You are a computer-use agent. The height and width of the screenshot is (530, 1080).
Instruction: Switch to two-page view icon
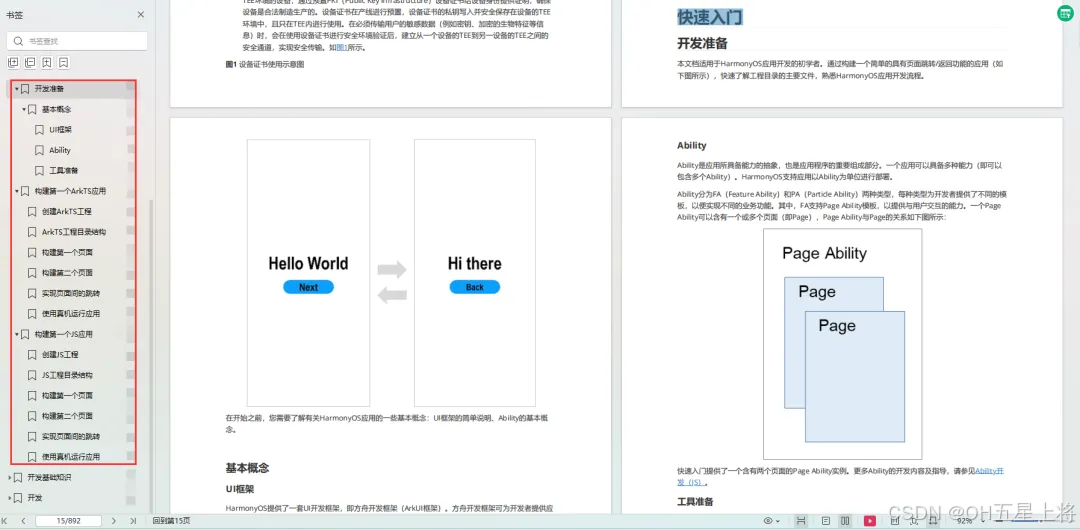(845, 520)
